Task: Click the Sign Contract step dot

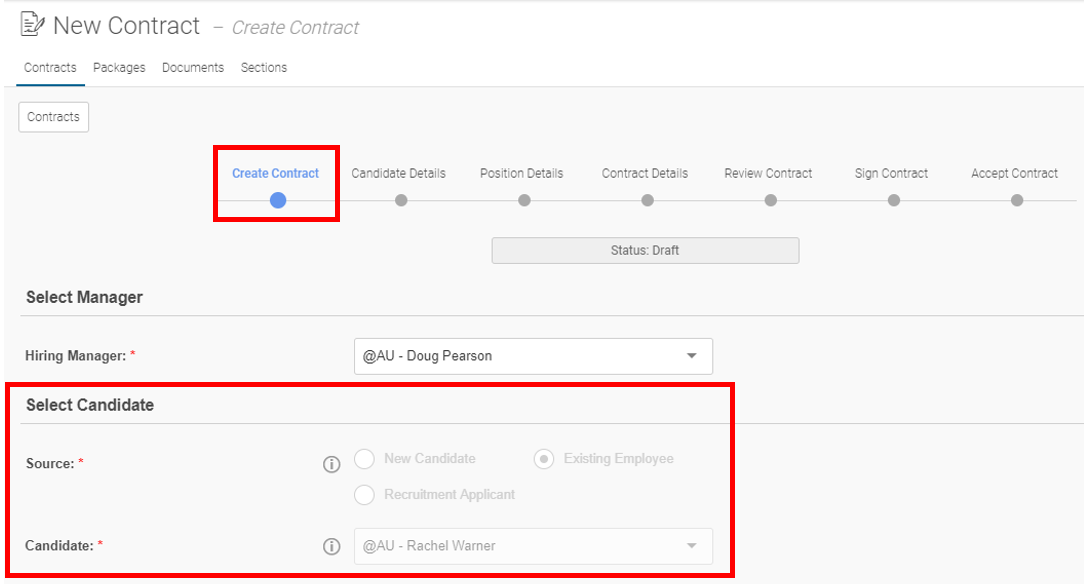Action: 894,200
